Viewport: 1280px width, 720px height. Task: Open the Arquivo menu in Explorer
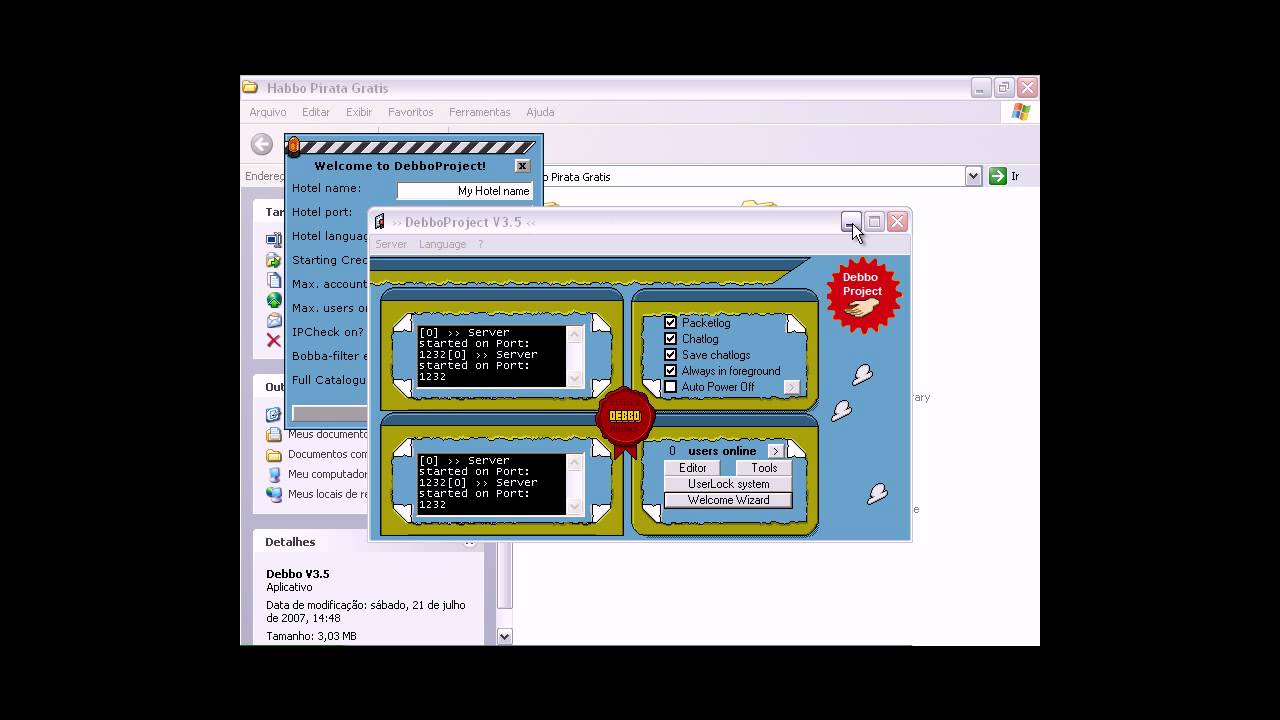268,112
